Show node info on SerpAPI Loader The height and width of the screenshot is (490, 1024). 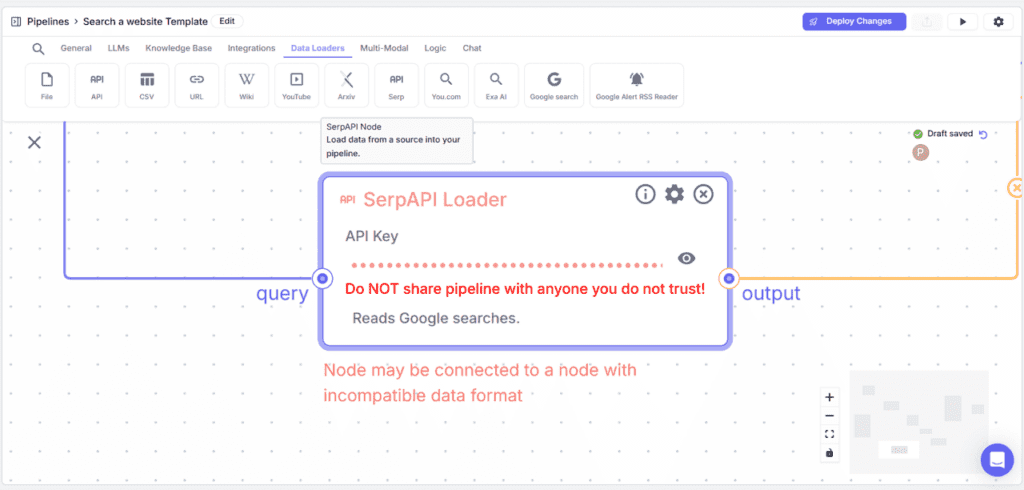646,194
